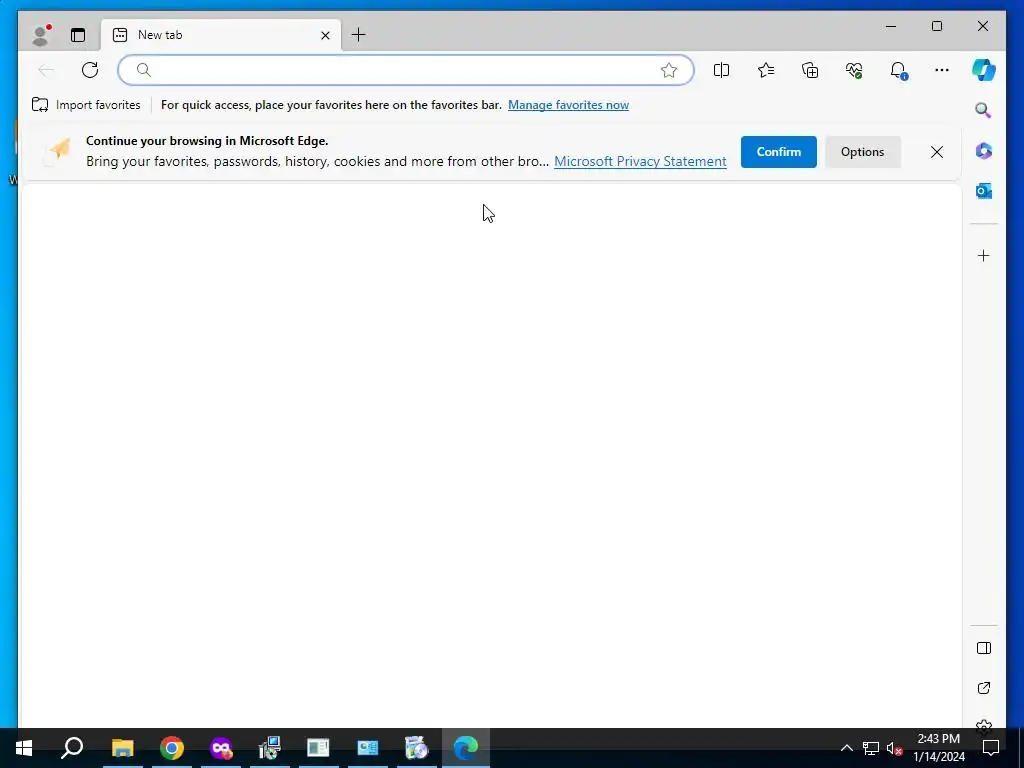Focus the address bar field
The image size is (1024, 768).
(406, 70)
